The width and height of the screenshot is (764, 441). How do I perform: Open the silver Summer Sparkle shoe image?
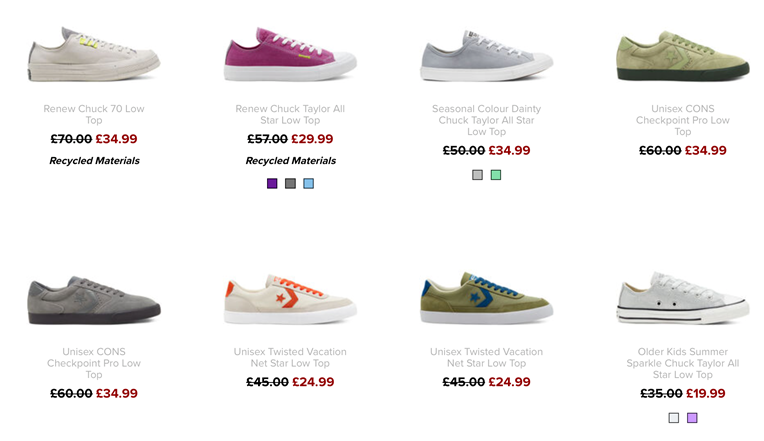(x=683, y=298)
